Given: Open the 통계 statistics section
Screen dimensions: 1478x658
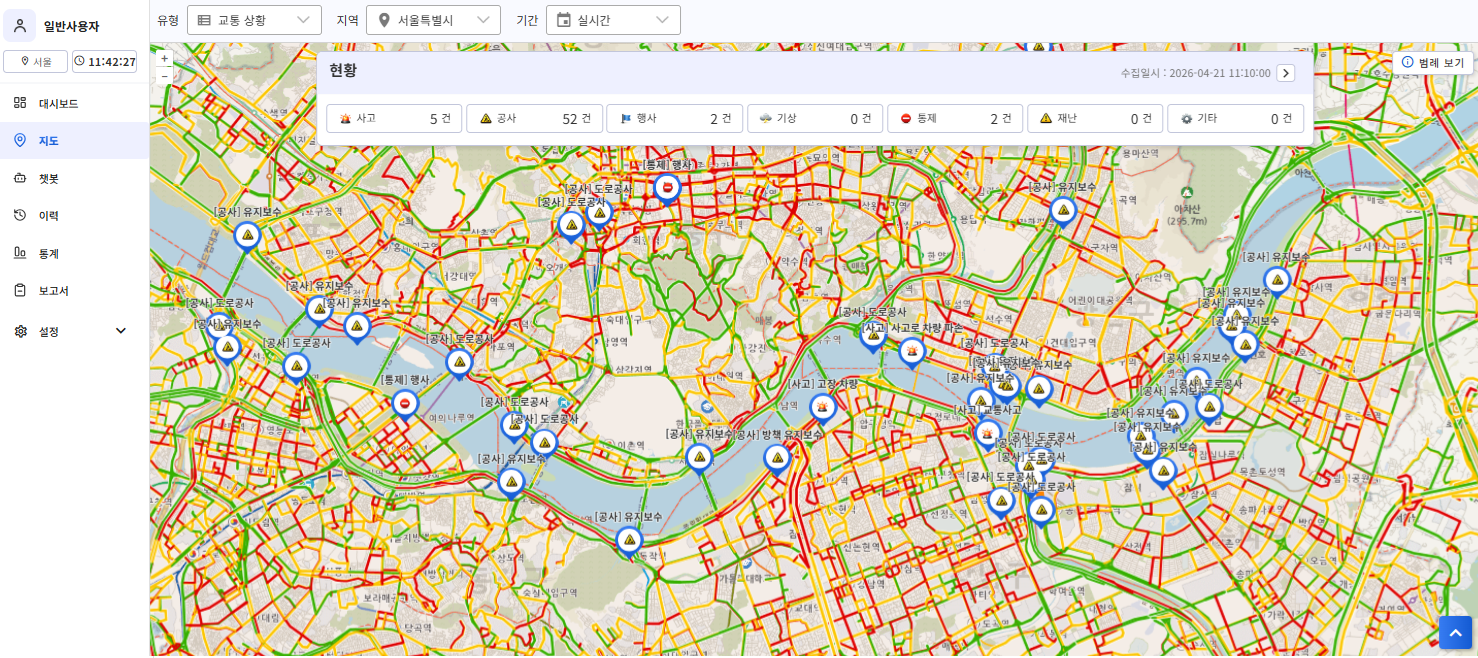Looking at the screenshot, I should 74,253.
